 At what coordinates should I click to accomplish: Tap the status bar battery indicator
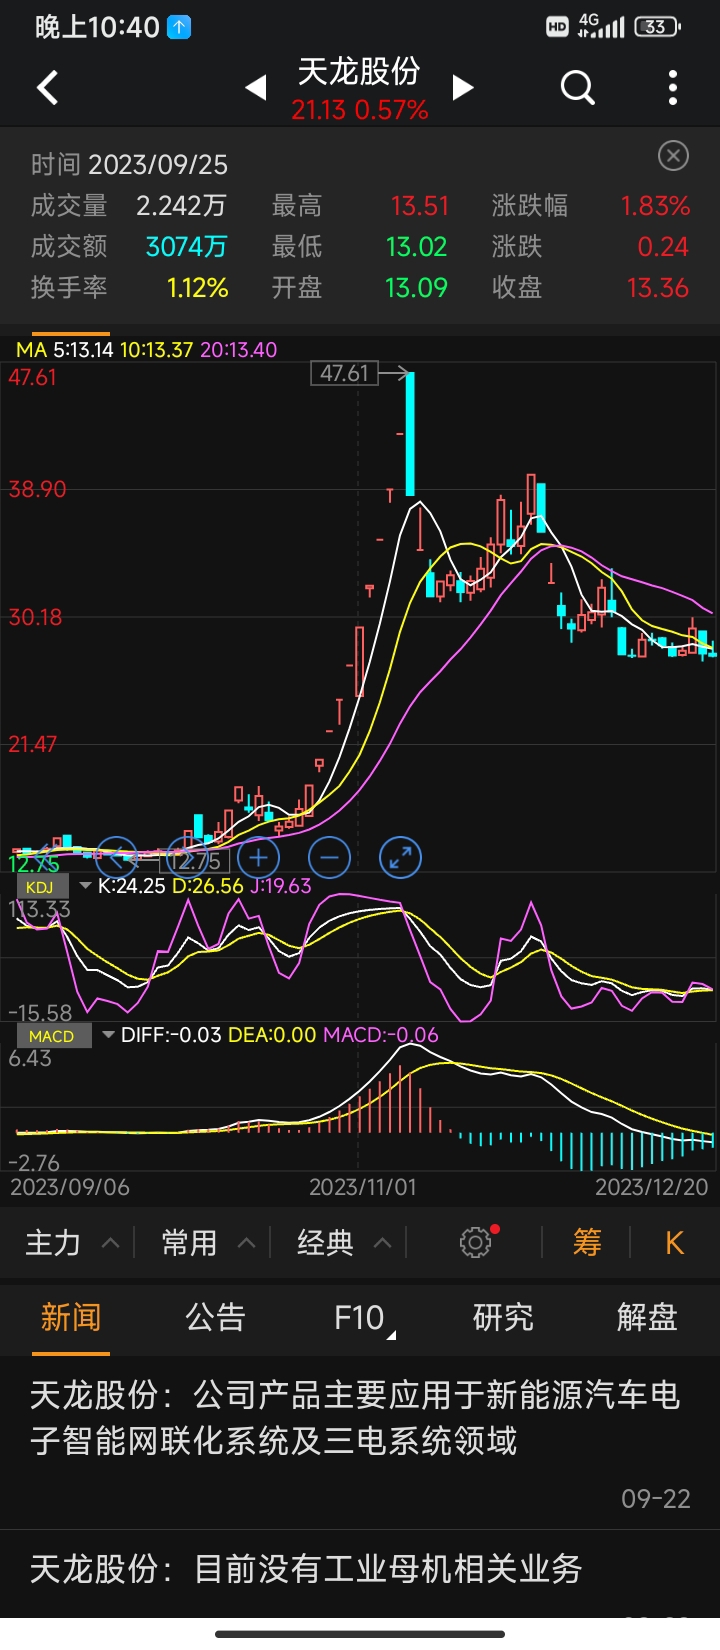pyautogui.click(x=658, y=27)
